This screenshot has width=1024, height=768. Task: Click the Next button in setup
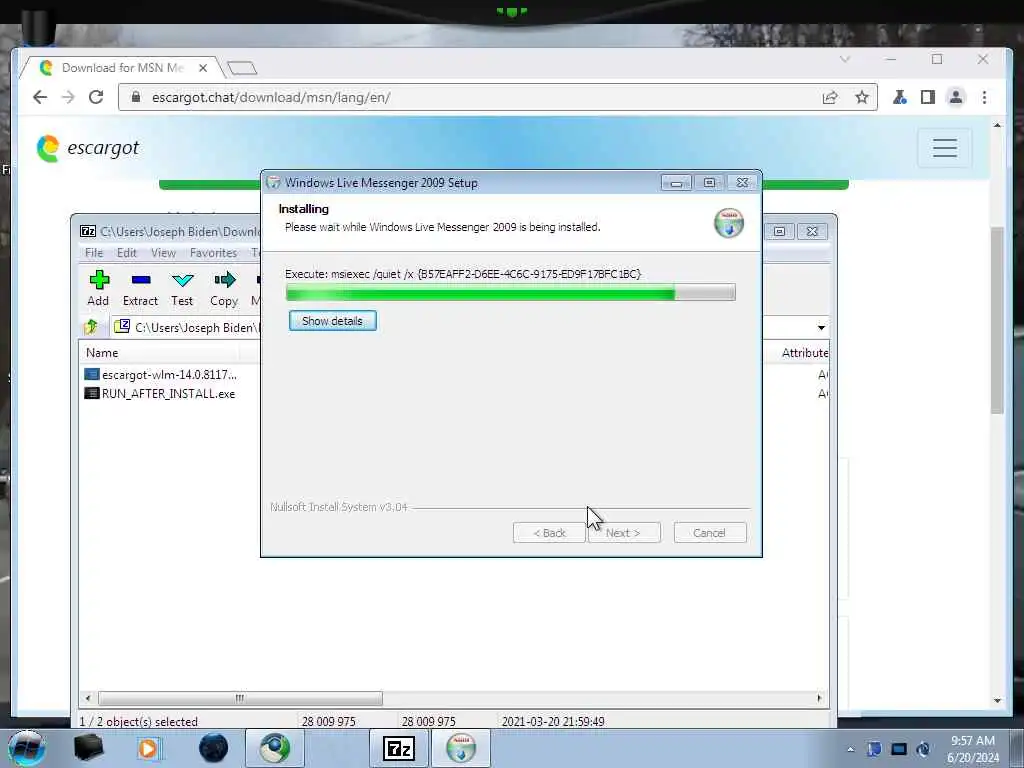(x=624, y=533)
